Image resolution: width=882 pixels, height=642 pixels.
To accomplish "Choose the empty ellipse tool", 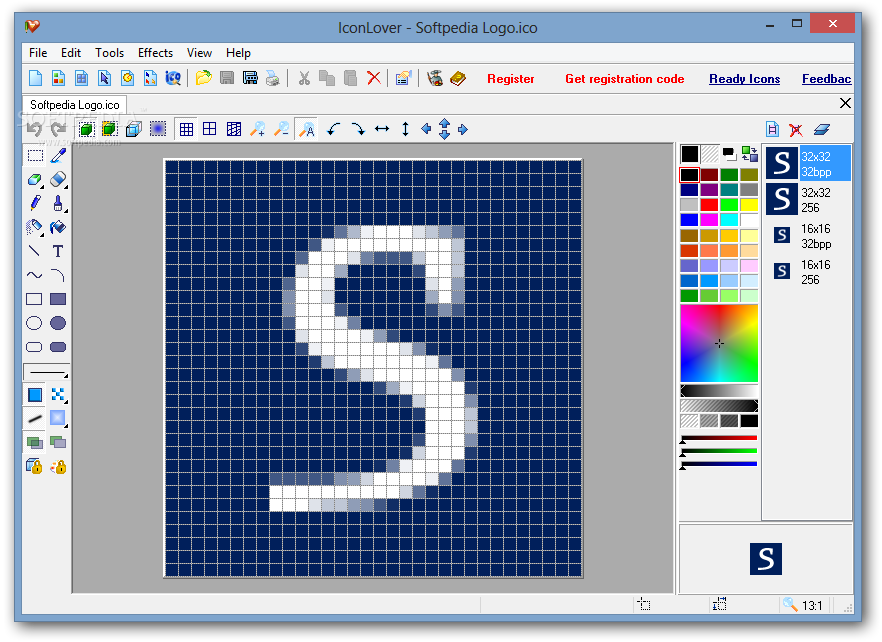I will 35,323.
